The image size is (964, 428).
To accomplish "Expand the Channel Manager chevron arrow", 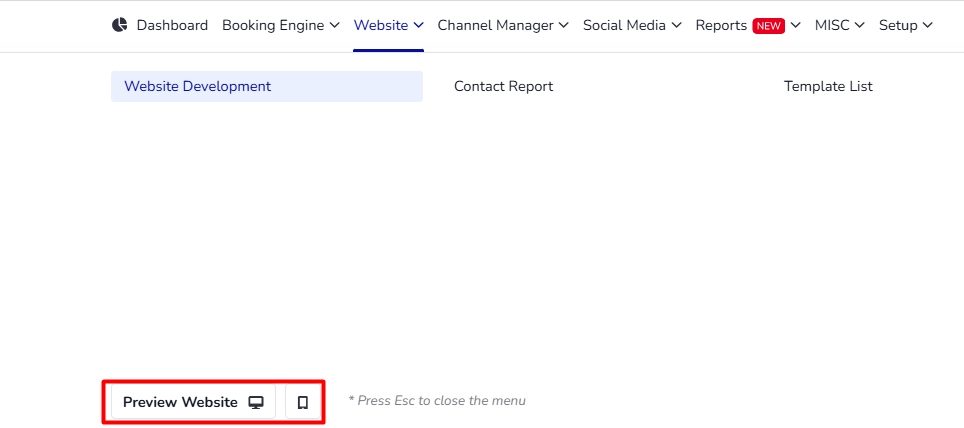I will pyautogui.click(x=564, y=26).
